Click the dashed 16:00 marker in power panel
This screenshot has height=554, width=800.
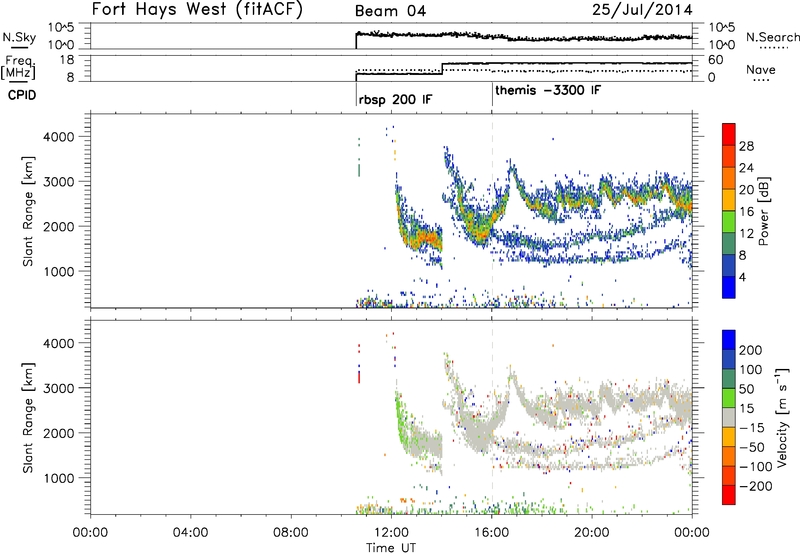[492, 211]
